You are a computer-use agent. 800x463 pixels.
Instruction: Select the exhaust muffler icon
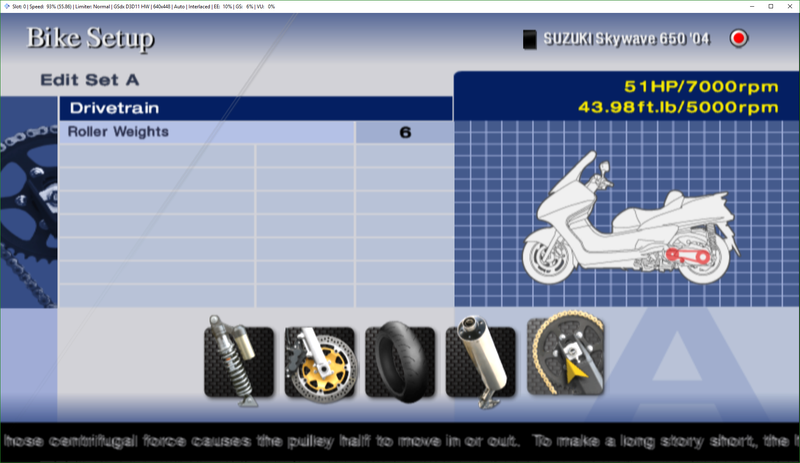click(x=481, y=361)
